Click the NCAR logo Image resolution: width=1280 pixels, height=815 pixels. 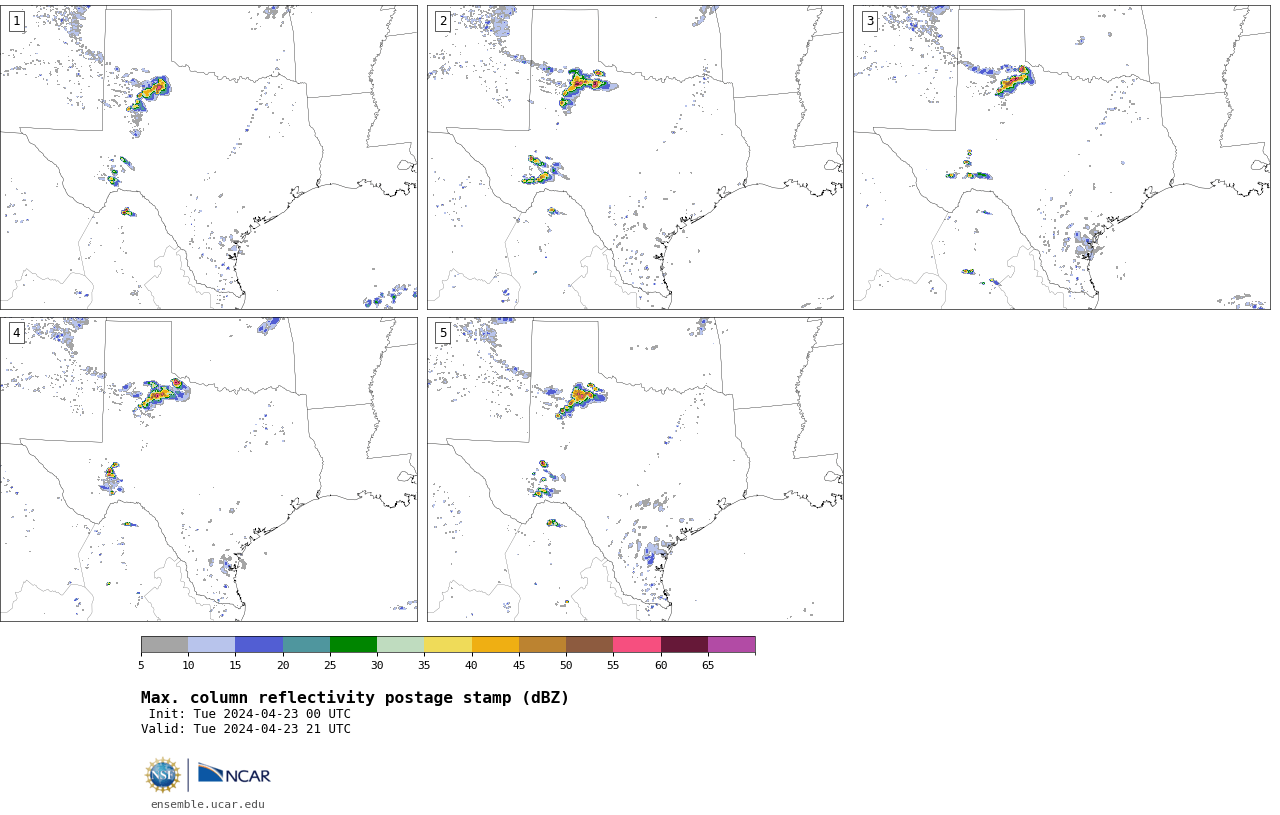click(x=234, y=774)
